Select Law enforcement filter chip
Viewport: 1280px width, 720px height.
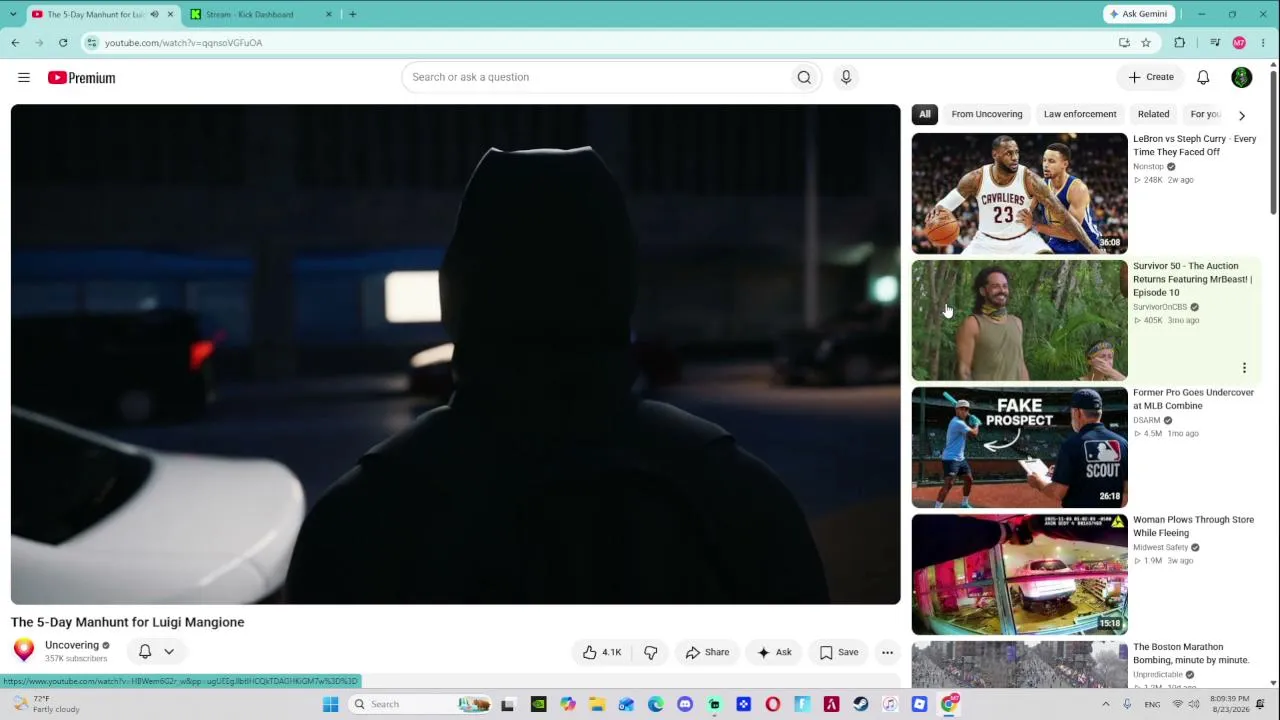1080,114
